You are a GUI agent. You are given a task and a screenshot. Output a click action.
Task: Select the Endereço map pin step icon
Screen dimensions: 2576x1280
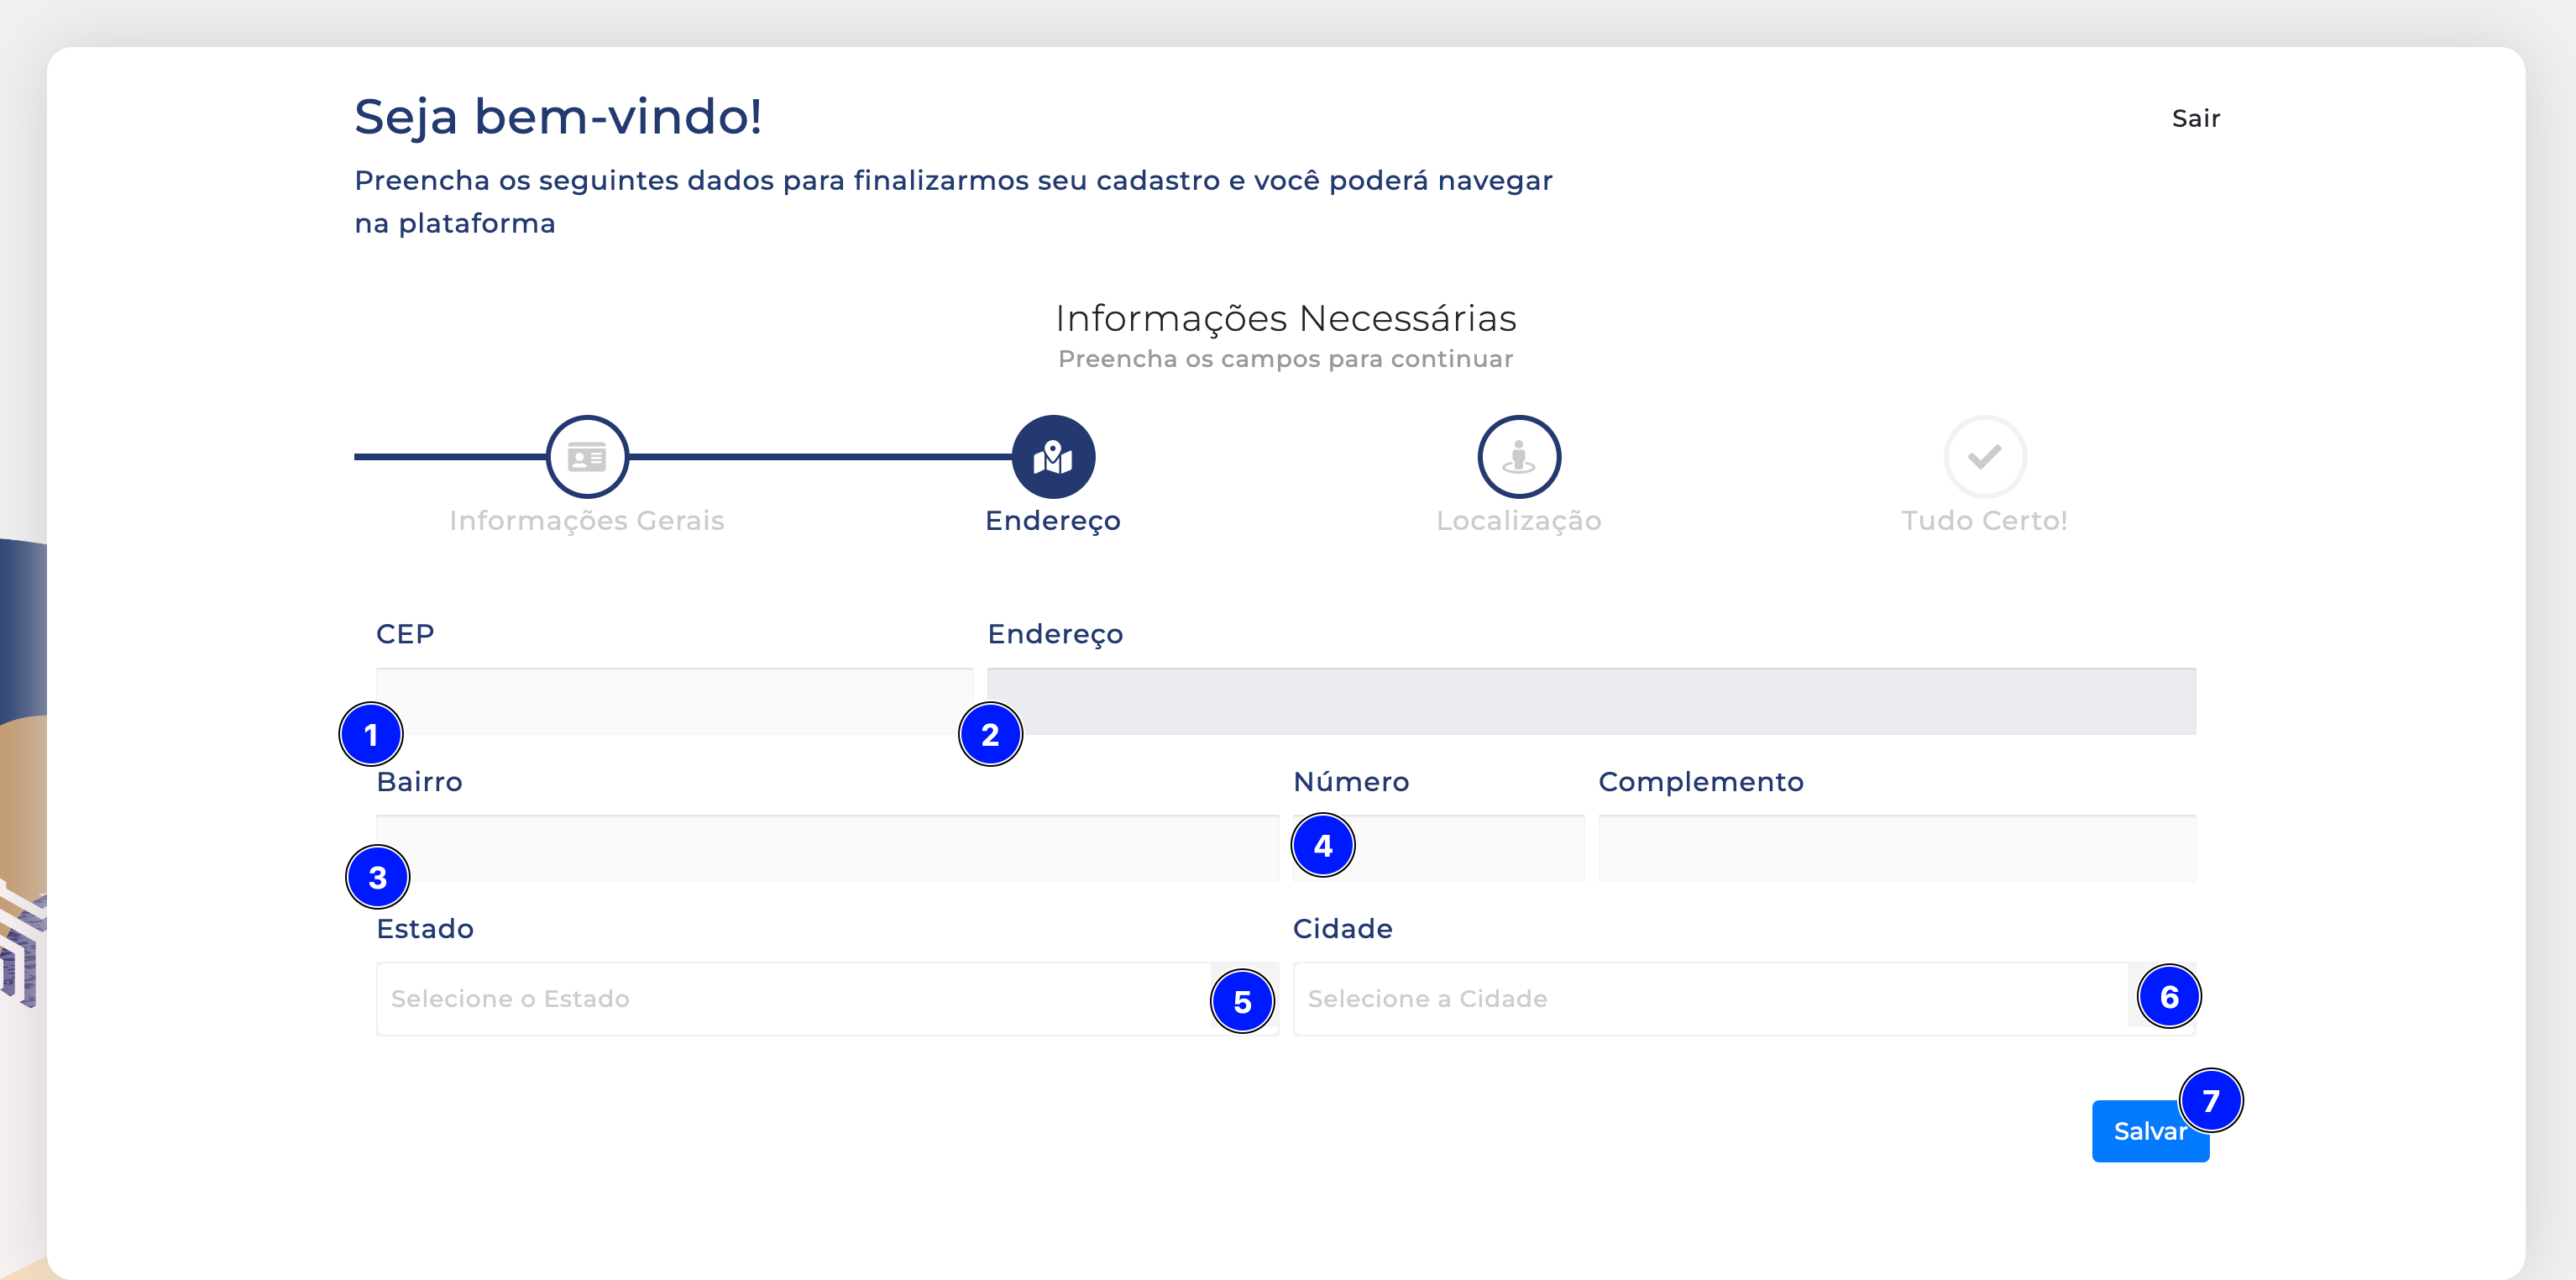pyautogui.click(x=1053, y=457)
